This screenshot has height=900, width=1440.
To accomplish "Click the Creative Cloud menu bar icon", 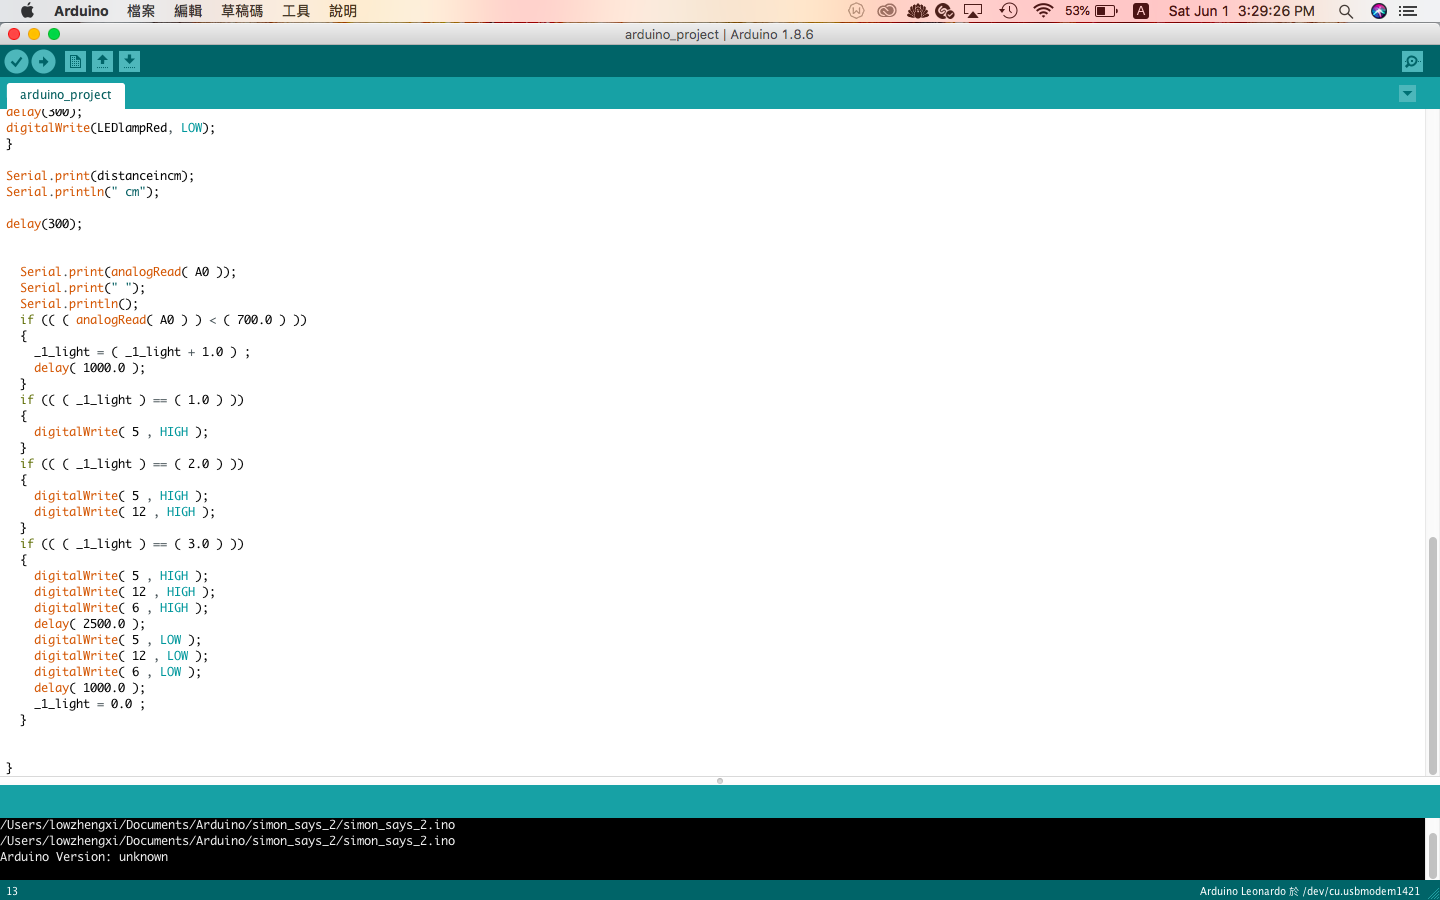I will click(x=887, y=11).
